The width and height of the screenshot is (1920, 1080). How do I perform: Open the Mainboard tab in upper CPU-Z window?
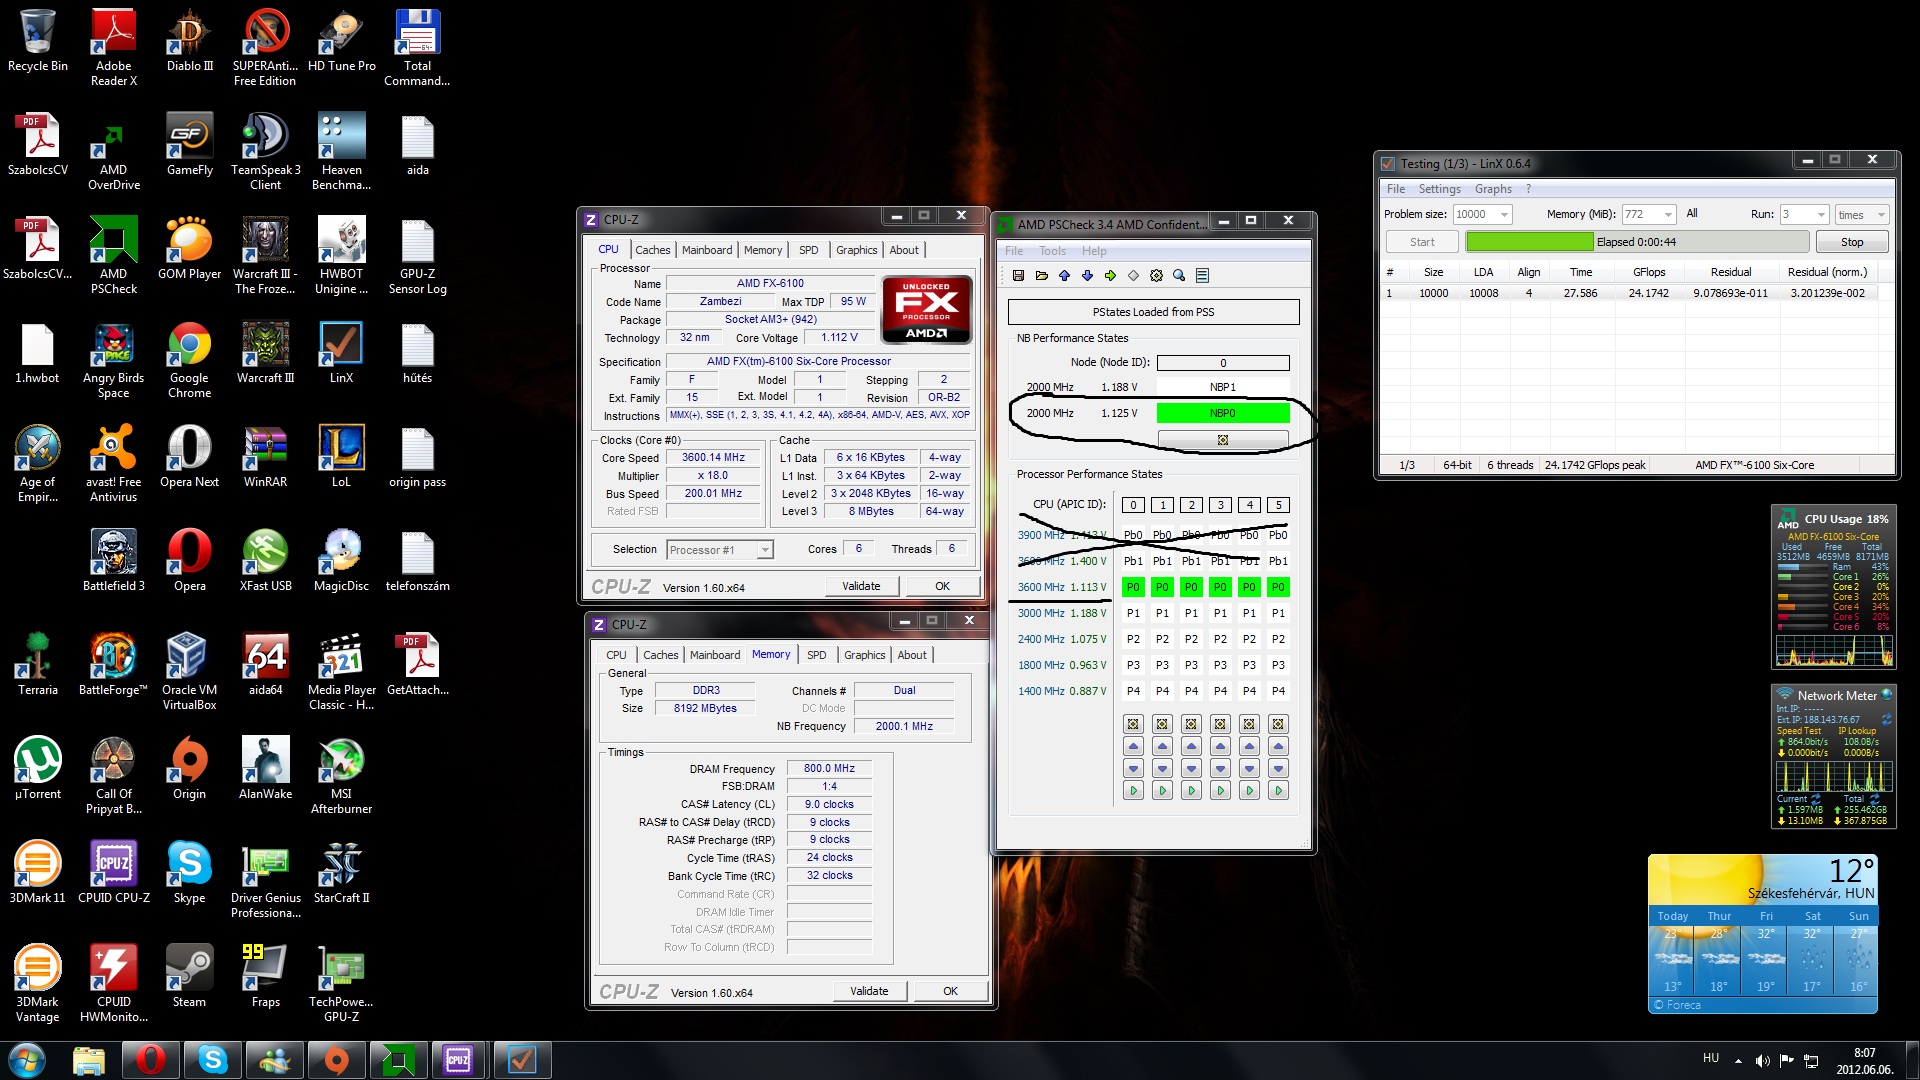pos(707,250)
